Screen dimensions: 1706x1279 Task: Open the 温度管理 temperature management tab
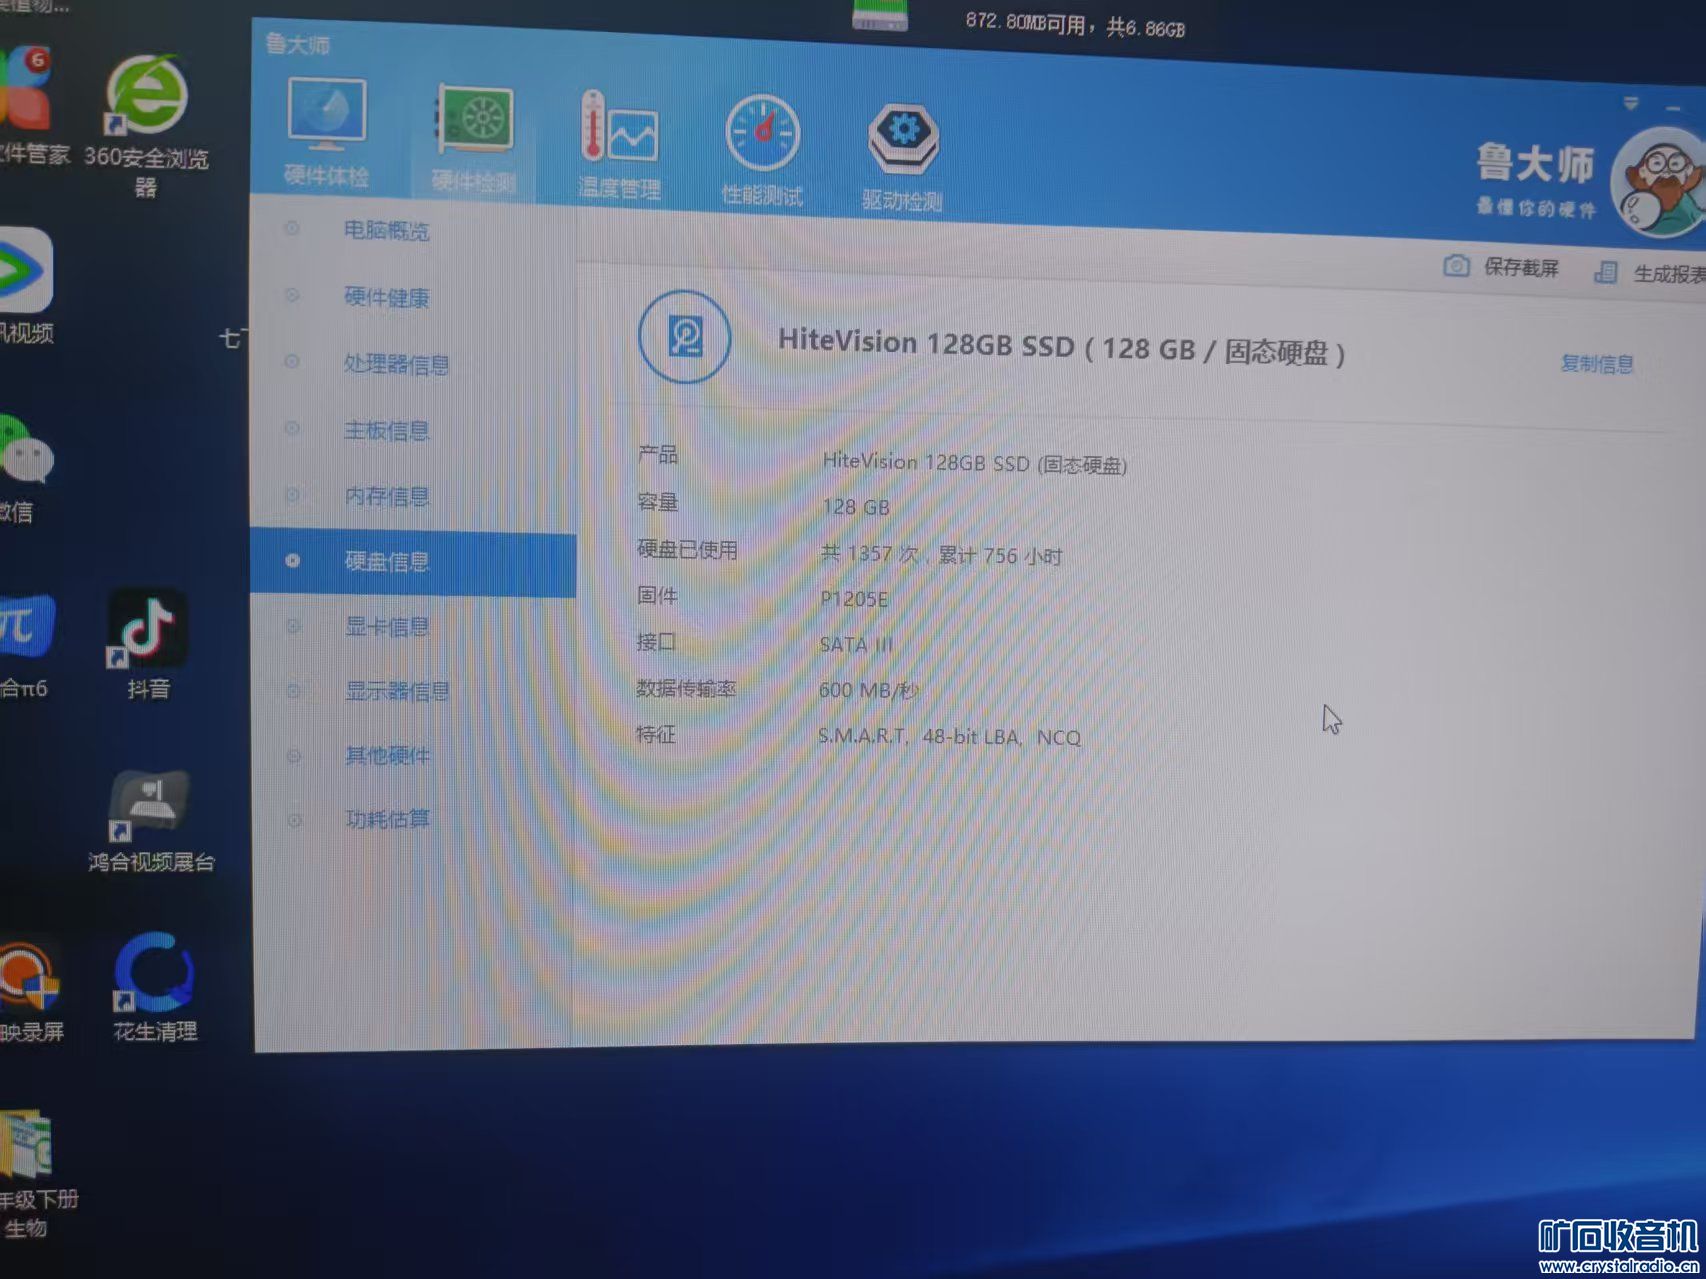619,146
